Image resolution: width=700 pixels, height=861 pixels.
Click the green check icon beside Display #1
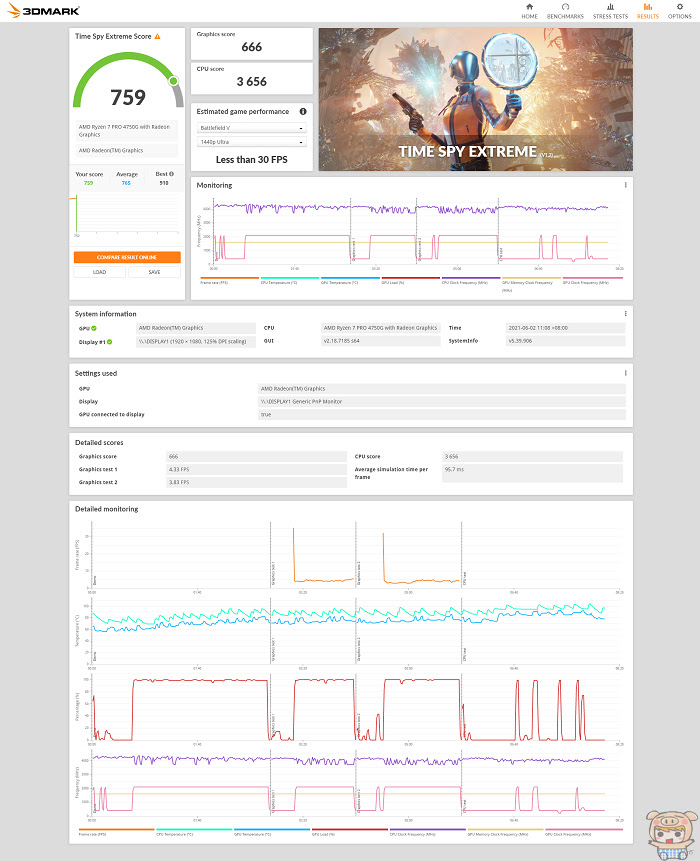point(110,342)
